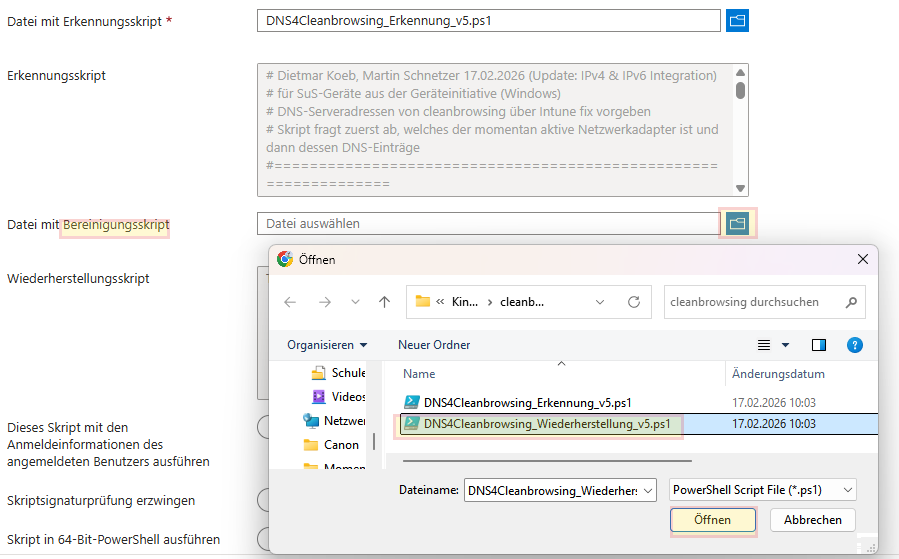Screen dimensions: 899x559
Task: Click browse folder icon for Bereinigungsskript file
Action: [737, 223]
